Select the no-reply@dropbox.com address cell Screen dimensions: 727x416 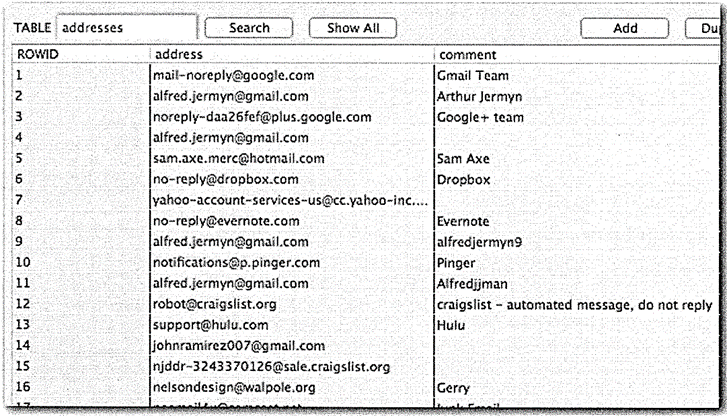click(292, 179)
